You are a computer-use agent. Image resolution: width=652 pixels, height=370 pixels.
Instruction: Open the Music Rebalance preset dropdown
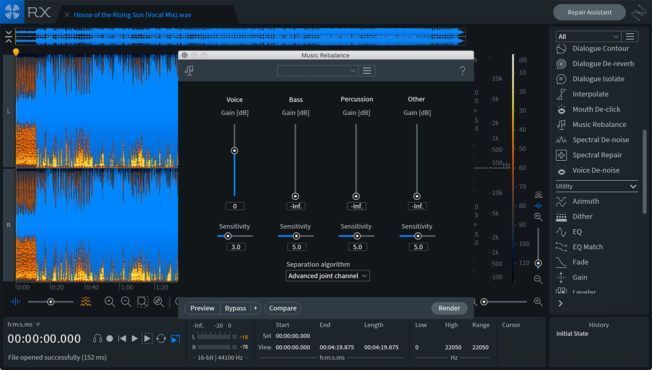[x=317, y=71]
